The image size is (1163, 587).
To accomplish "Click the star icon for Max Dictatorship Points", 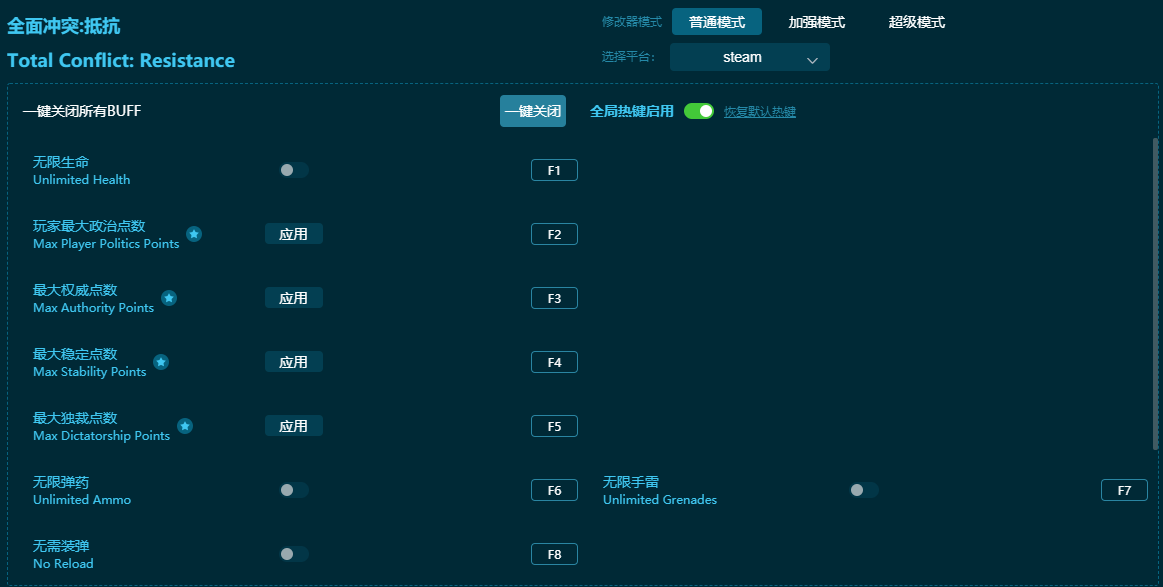I will (185, 426).
